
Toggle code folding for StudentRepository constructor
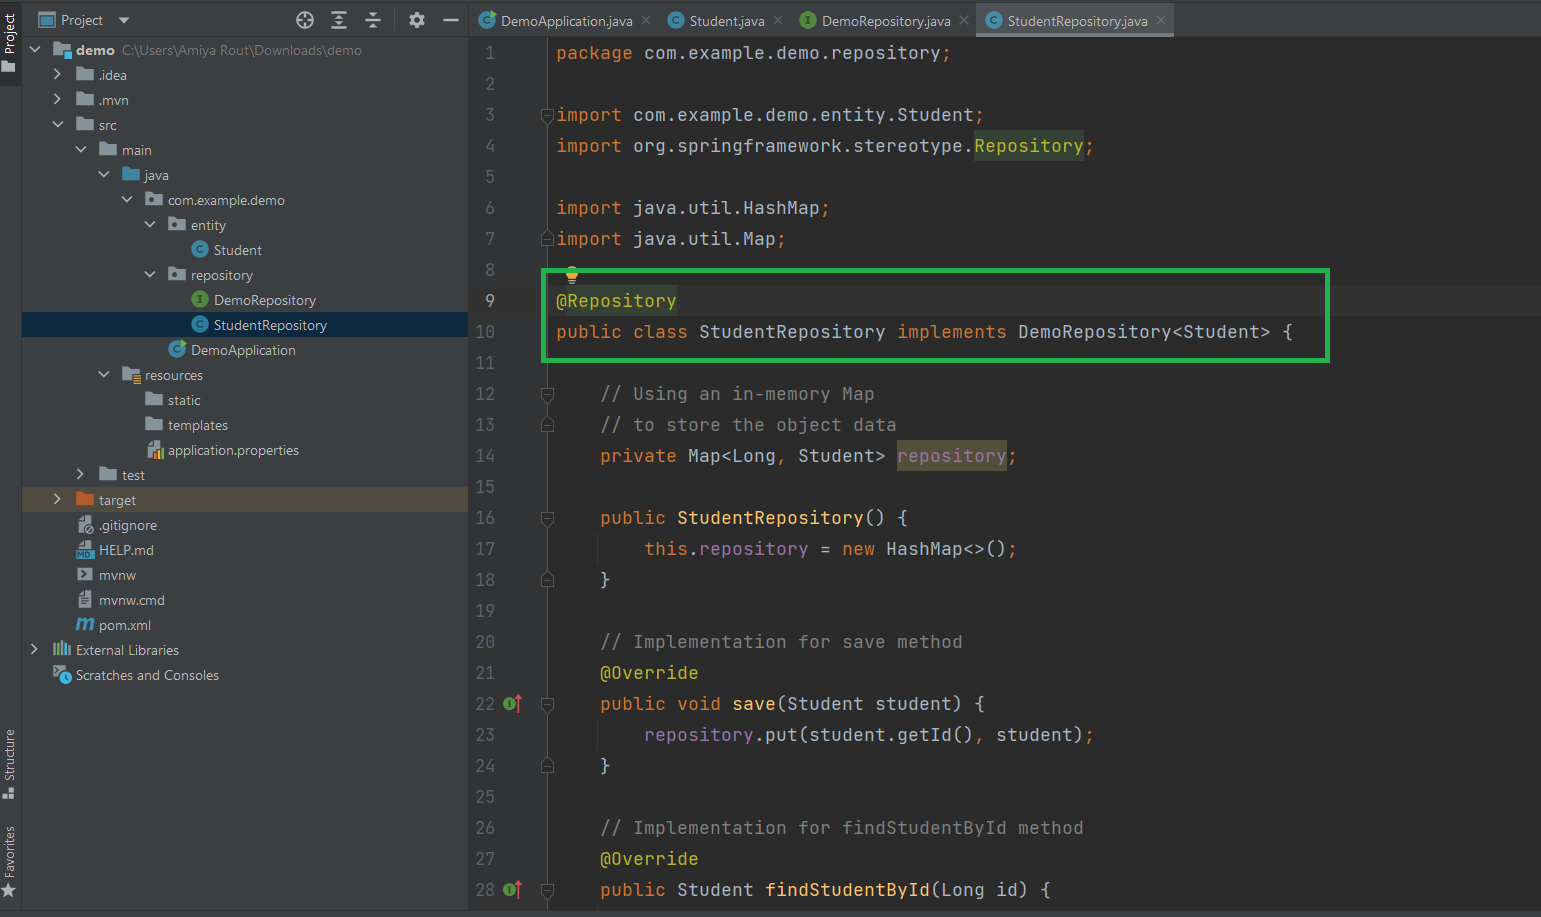tap(547, 518)
